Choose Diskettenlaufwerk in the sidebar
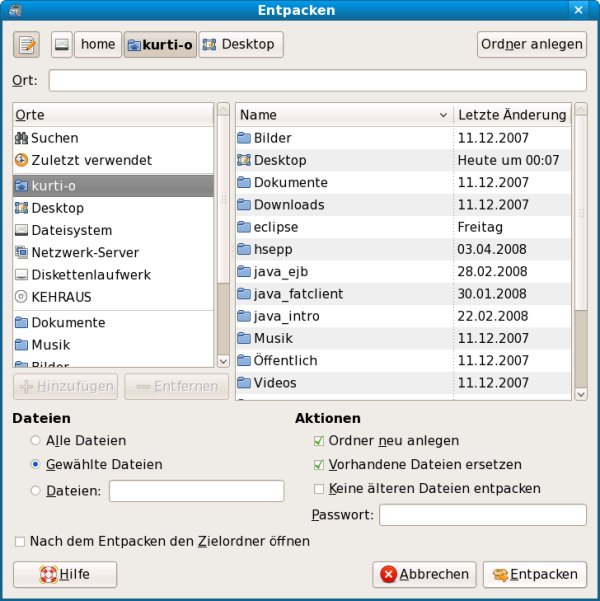 pyautogui.click(x=91, y=274)
